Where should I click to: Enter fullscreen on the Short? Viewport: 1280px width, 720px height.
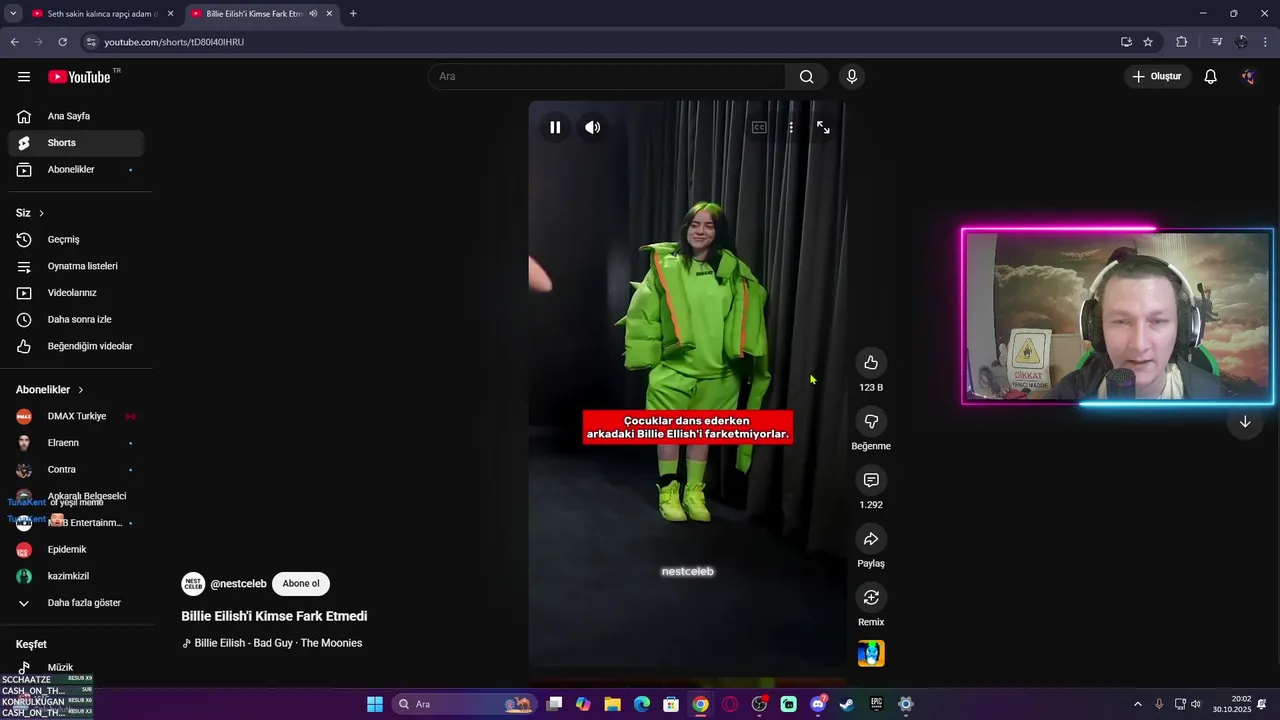point(823,128)
